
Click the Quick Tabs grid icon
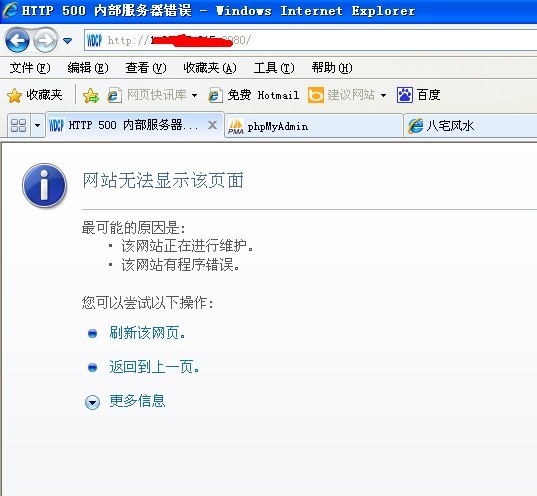[x=18, y=125]
